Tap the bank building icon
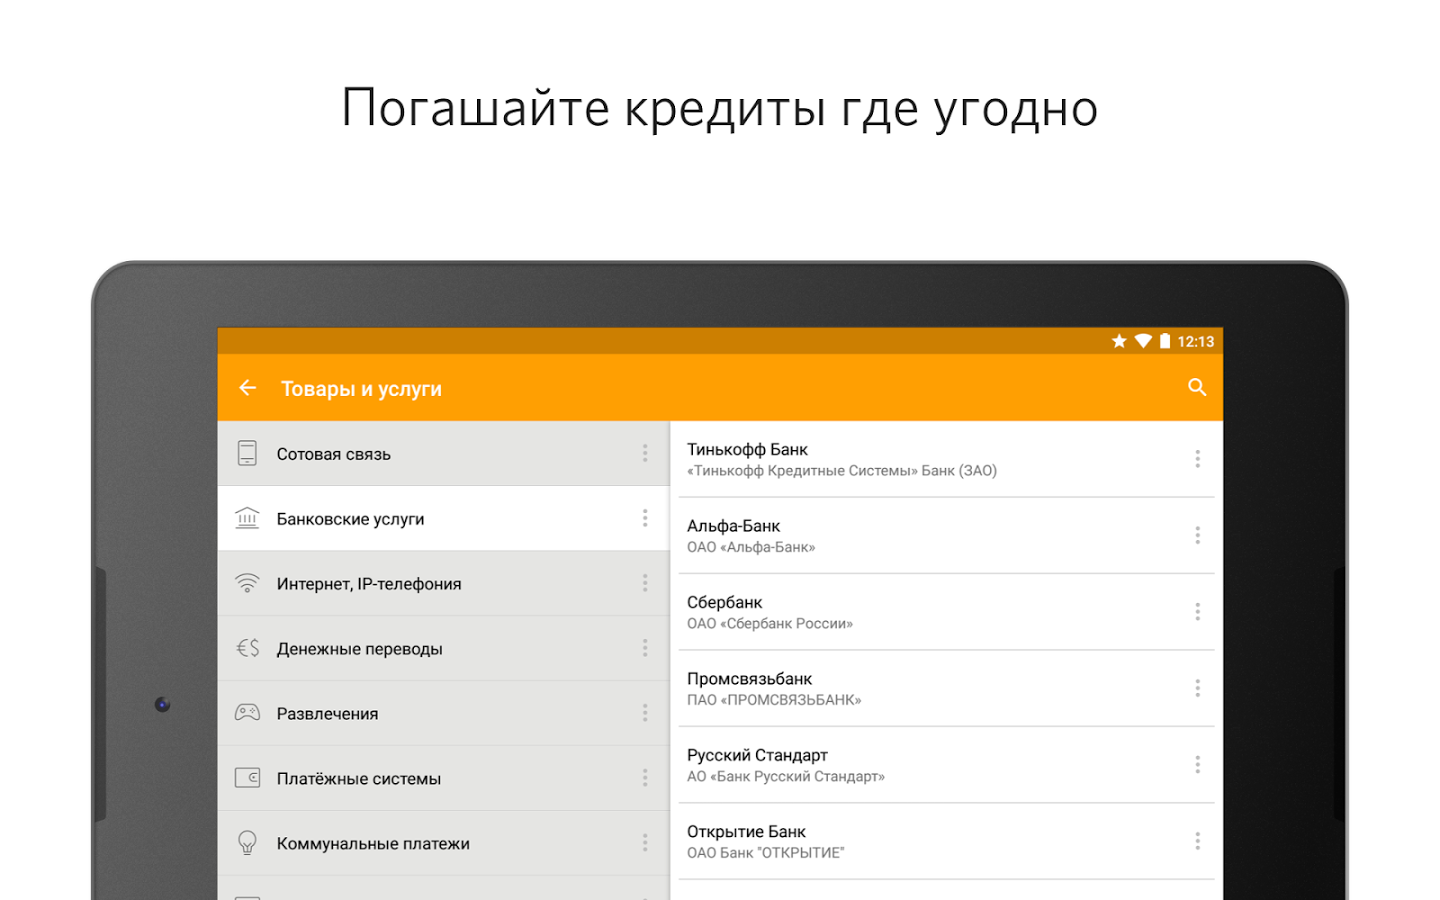Viewport: 1440px width, 900px height. point(247,518)
